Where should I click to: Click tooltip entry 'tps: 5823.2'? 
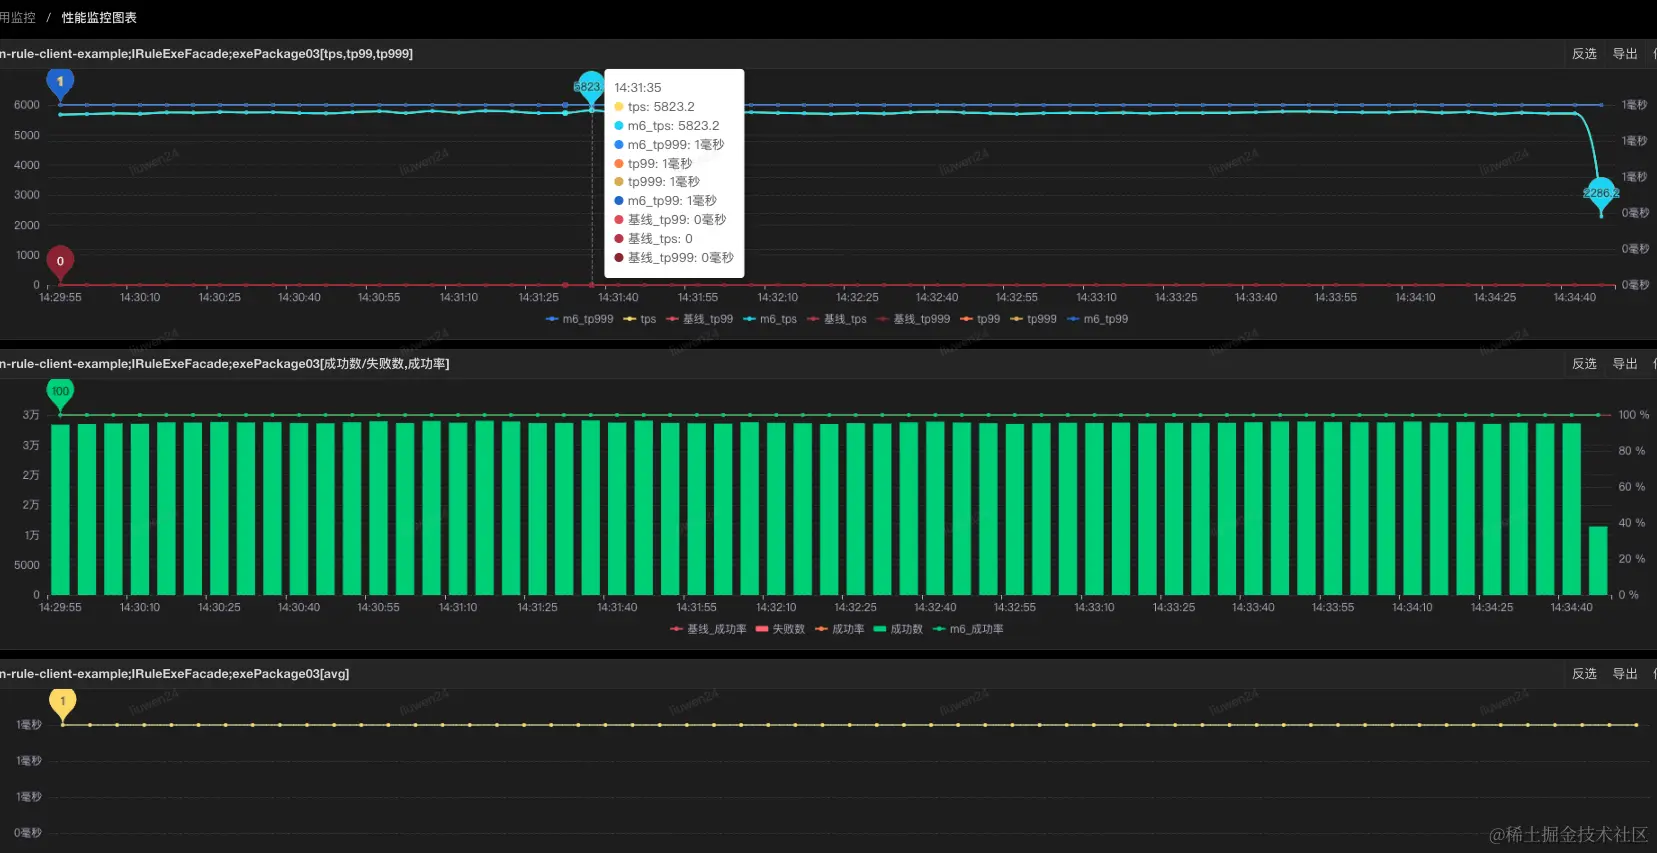(x=654, y=107)
